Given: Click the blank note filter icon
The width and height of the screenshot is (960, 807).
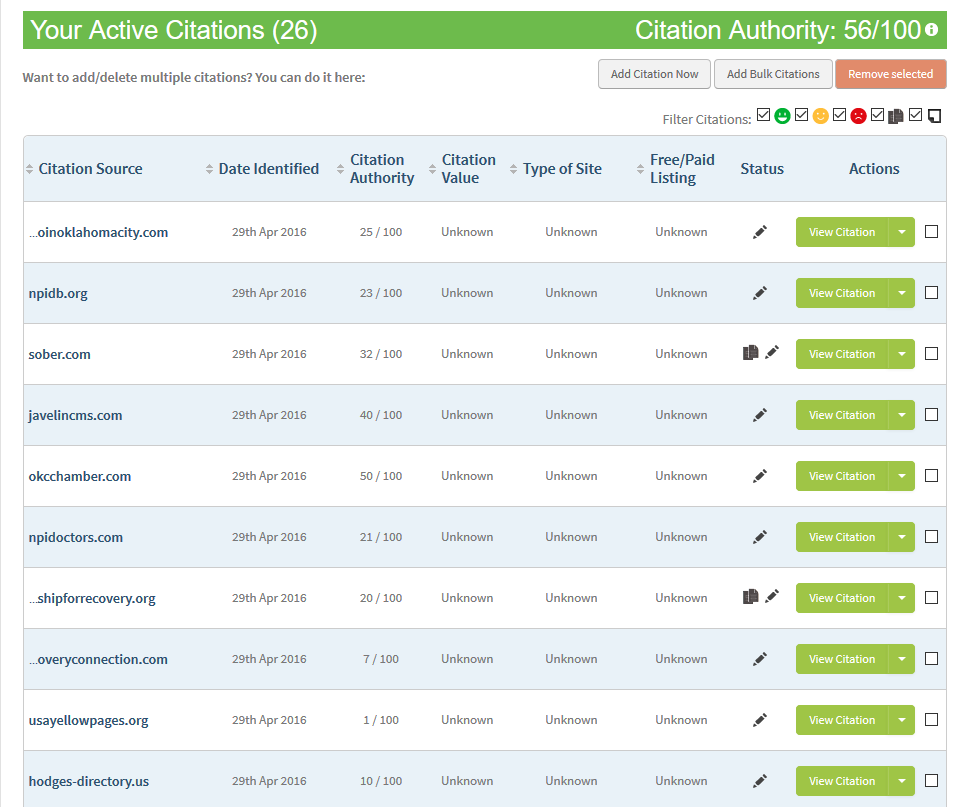Looking at the screenshot, I should (934, 116).
